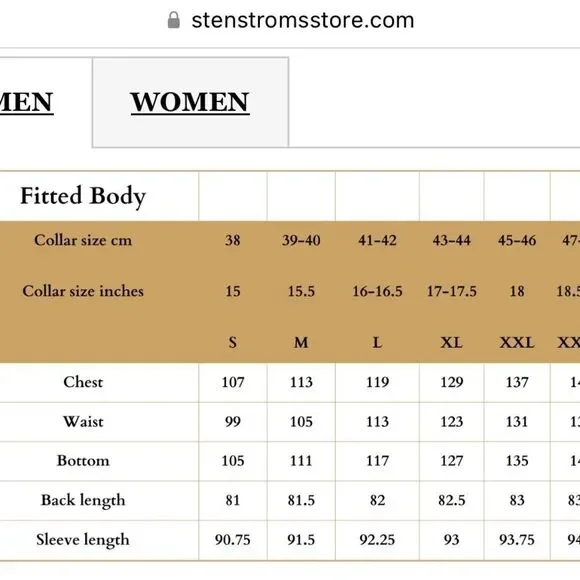Viewport: 580px width, 580px height.
Task: Click the Collar size cm label
Action: point(83,240)
